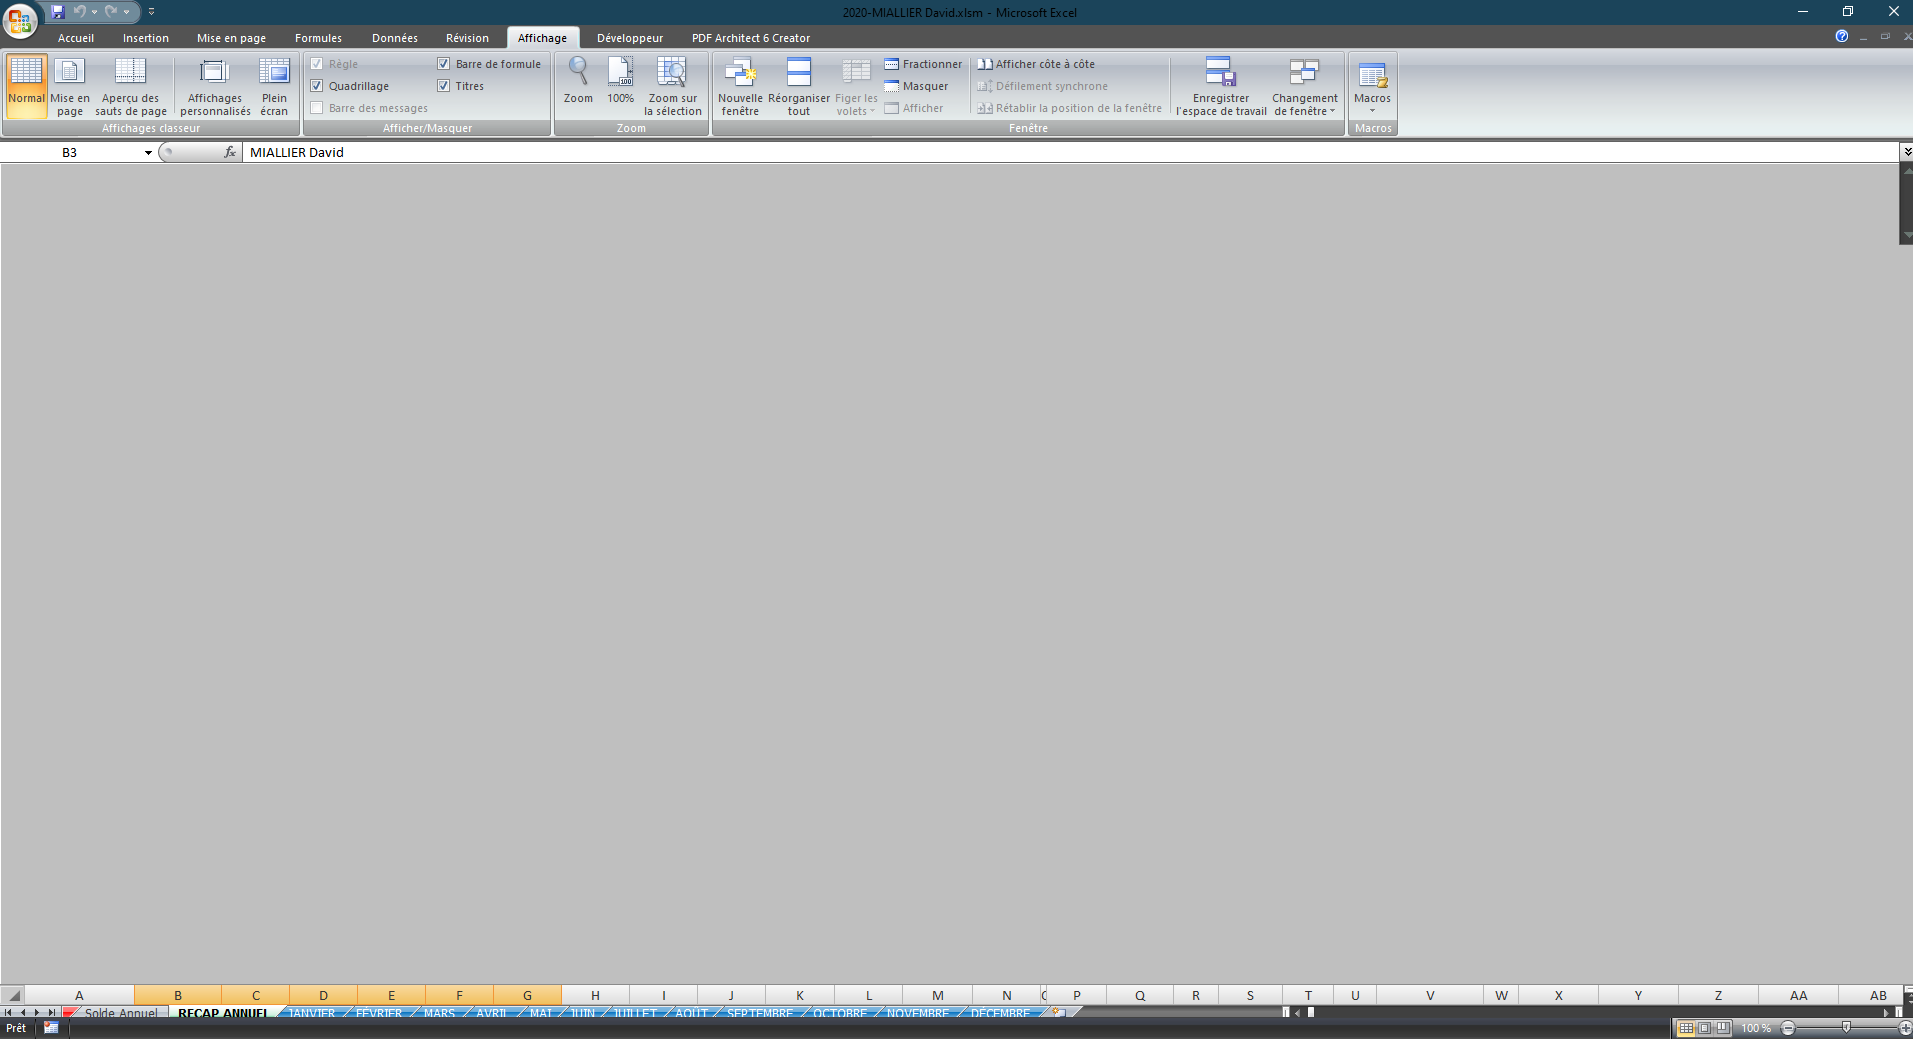Open PDF Architect 6 Creator tab
This screenshot has width=1913, height=1039.
(751, 38)
